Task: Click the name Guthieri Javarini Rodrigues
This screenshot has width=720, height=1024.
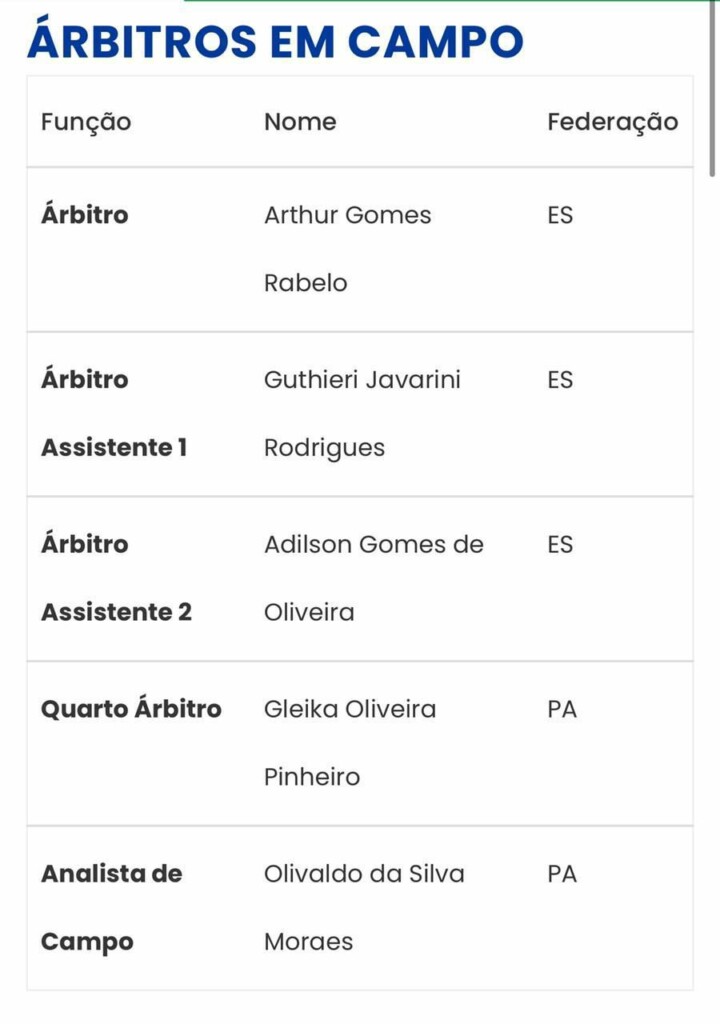Action: pos(362,413)
